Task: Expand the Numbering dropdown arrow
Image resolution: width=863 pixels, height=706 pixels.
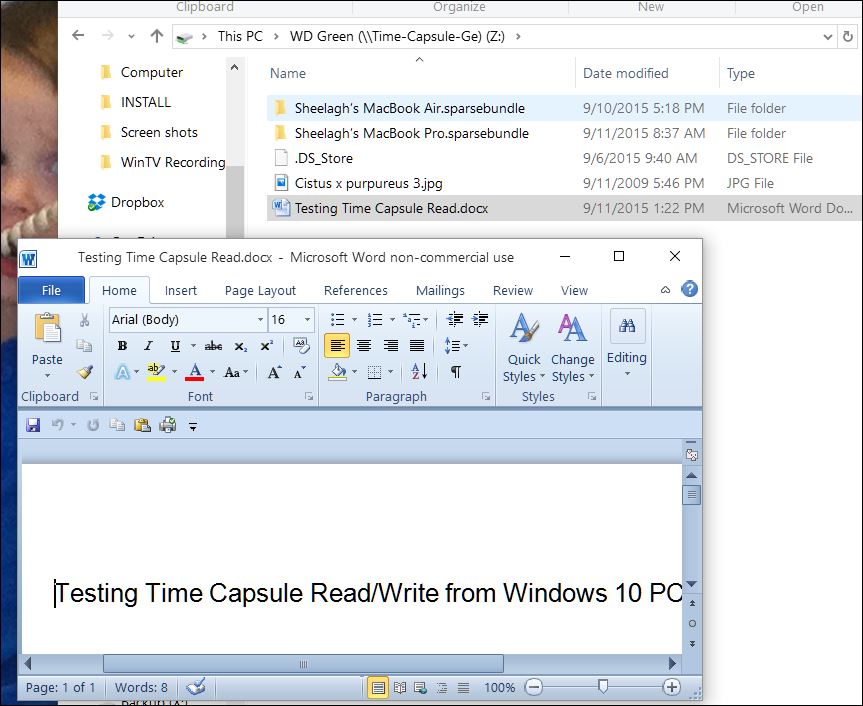Action: 392,319
